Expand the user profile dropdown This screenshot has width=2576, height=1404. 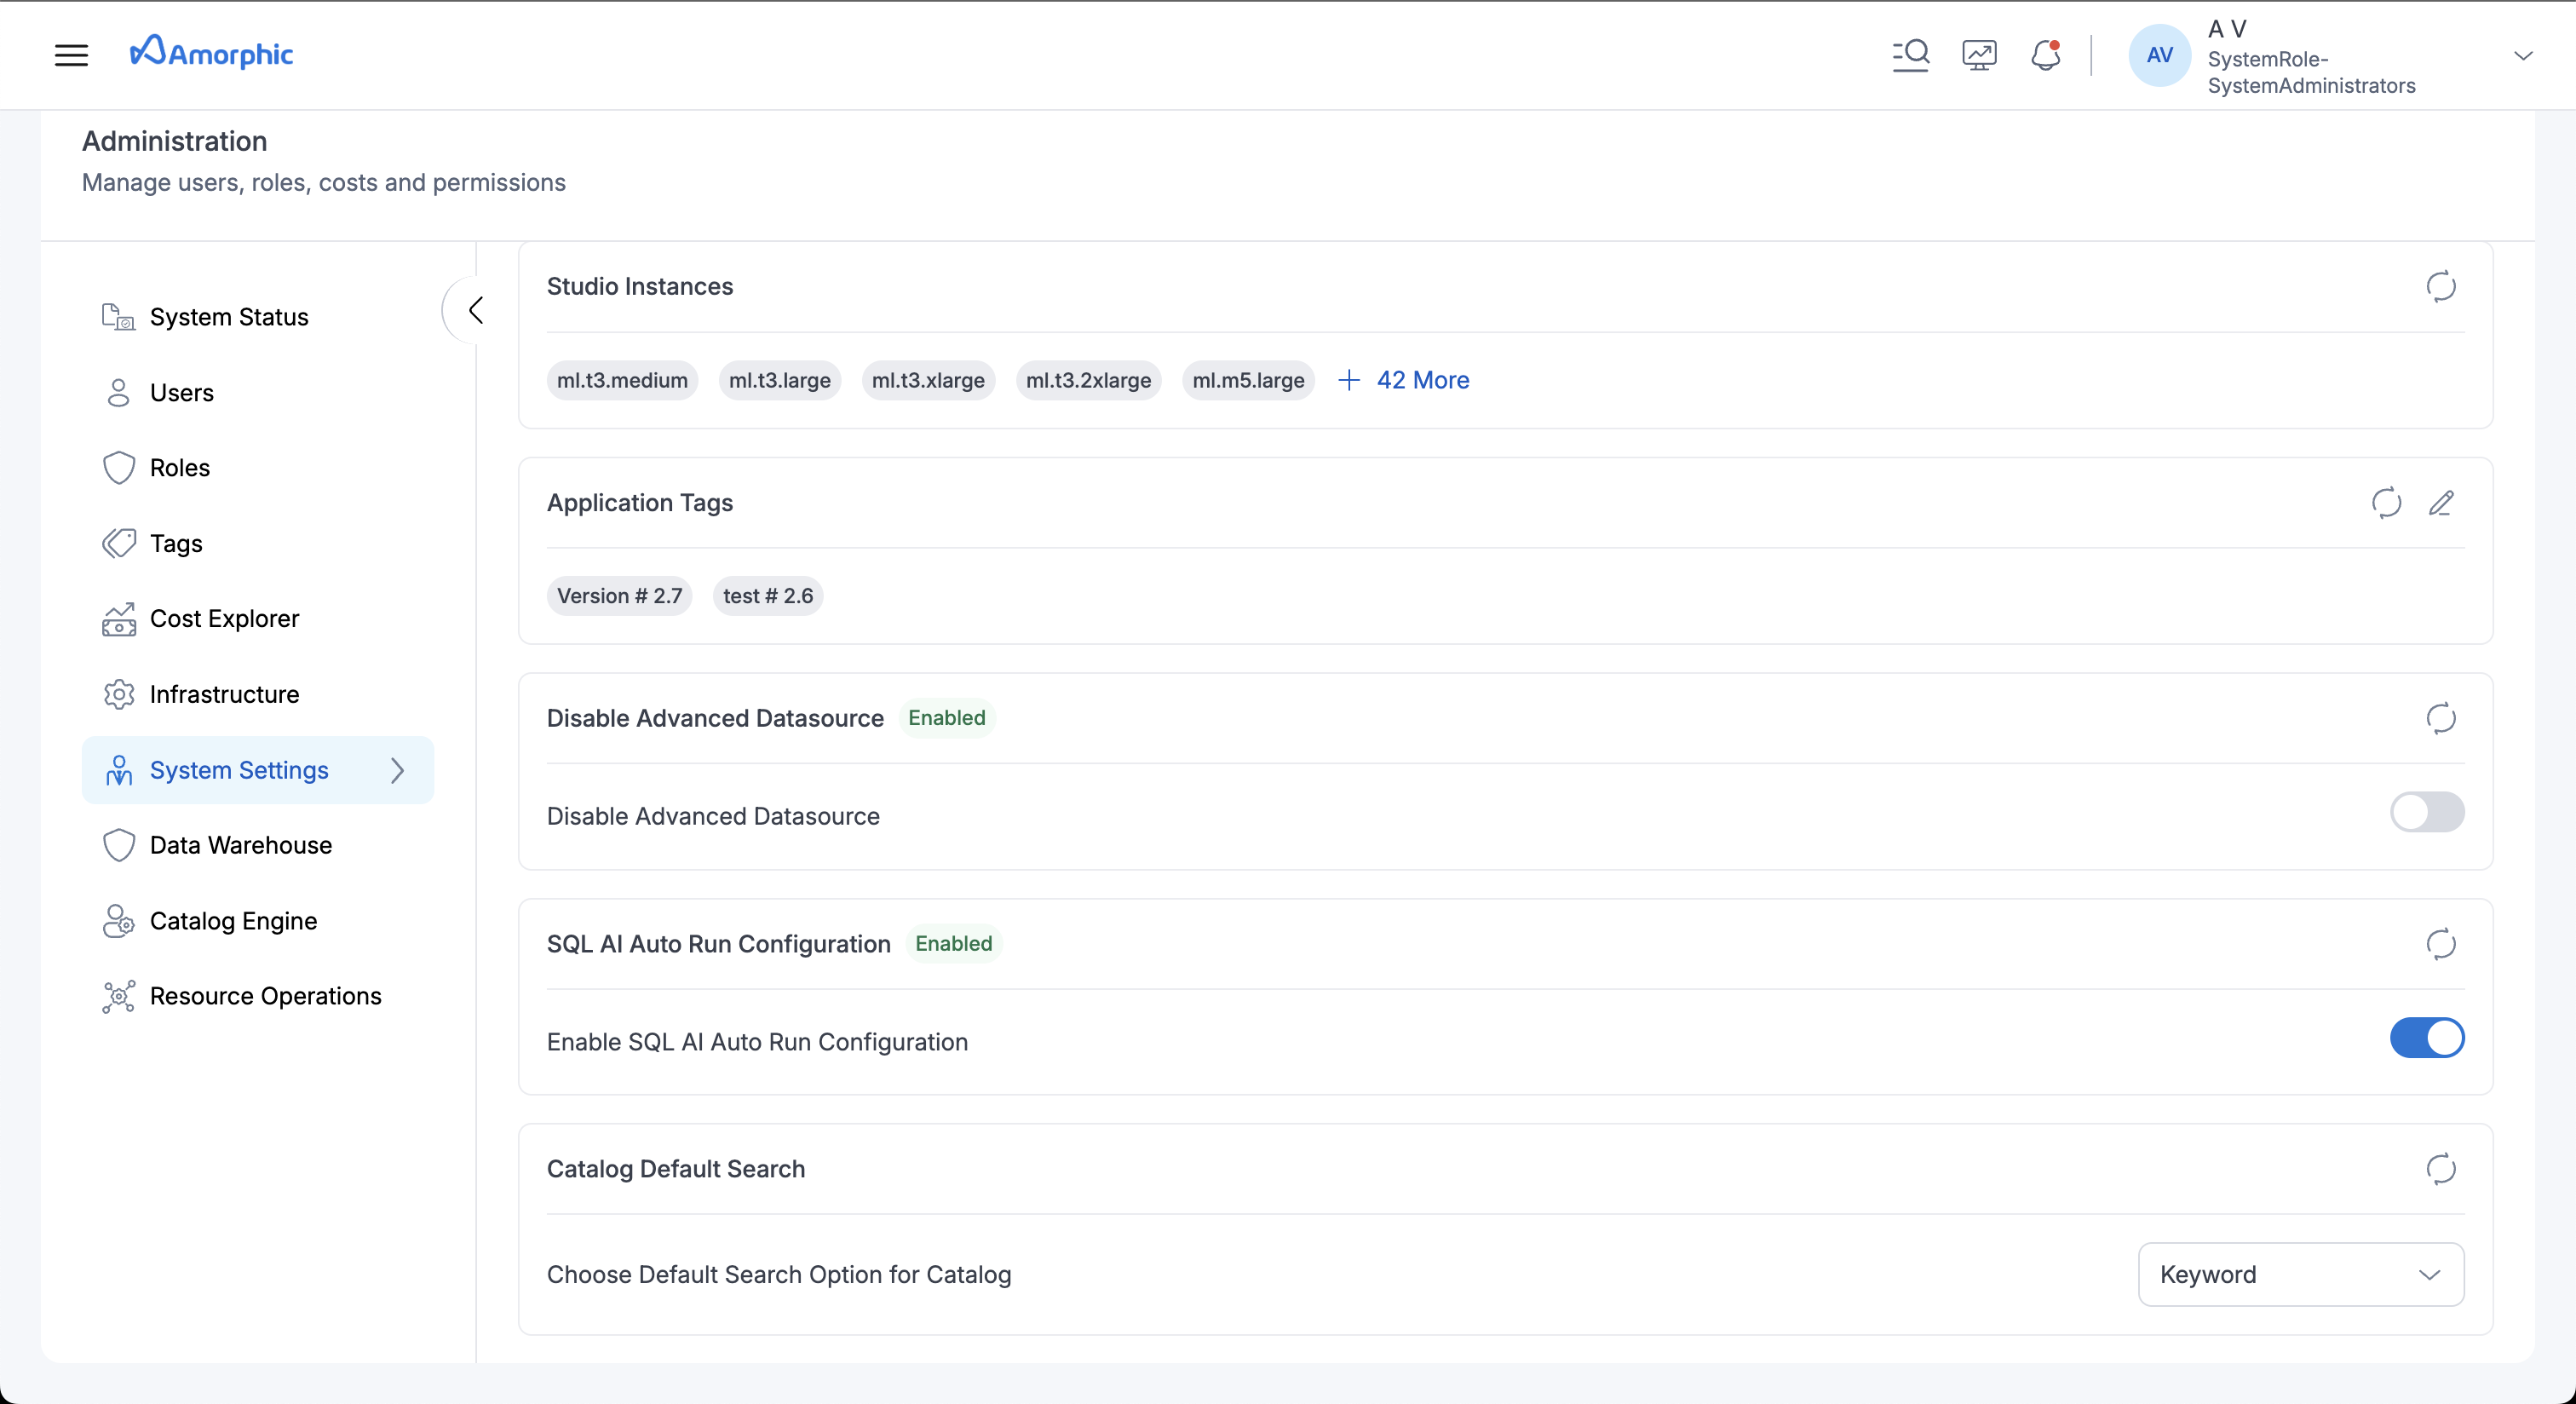[2524, 55]
